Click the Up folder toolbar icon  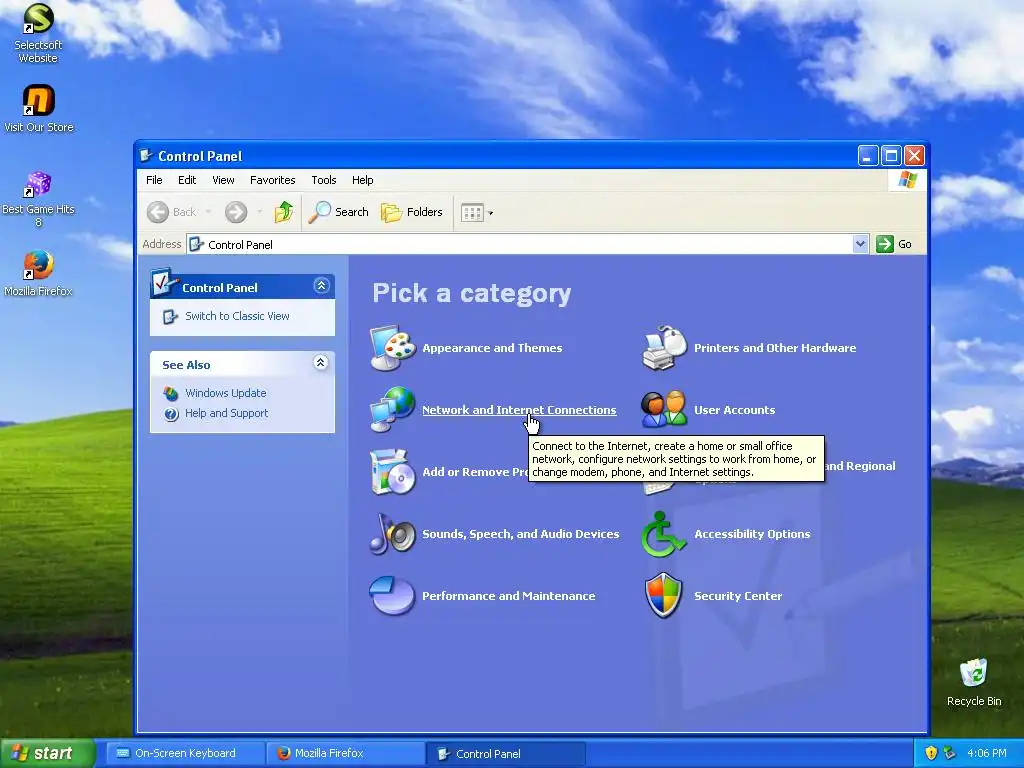point(283,212)
